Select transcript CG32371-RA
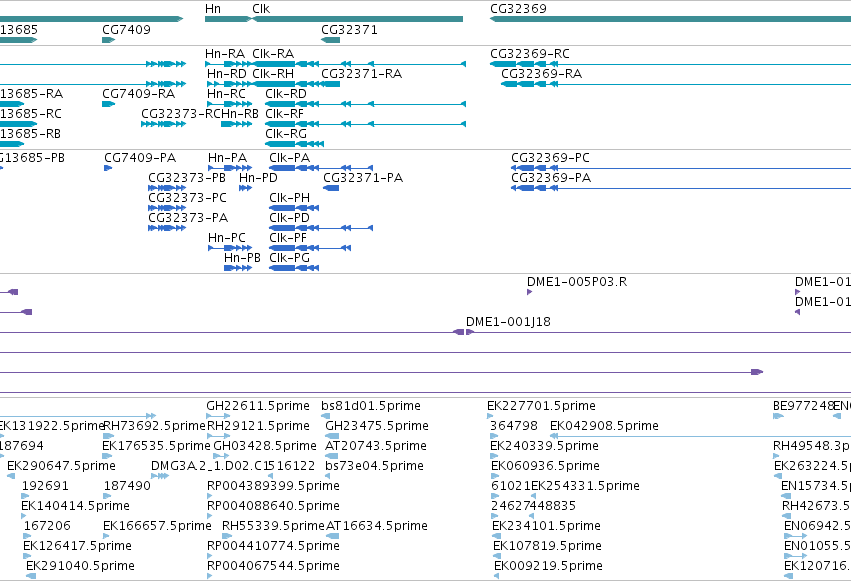Viewport: 851px width, 581px height. pos(361,74)
